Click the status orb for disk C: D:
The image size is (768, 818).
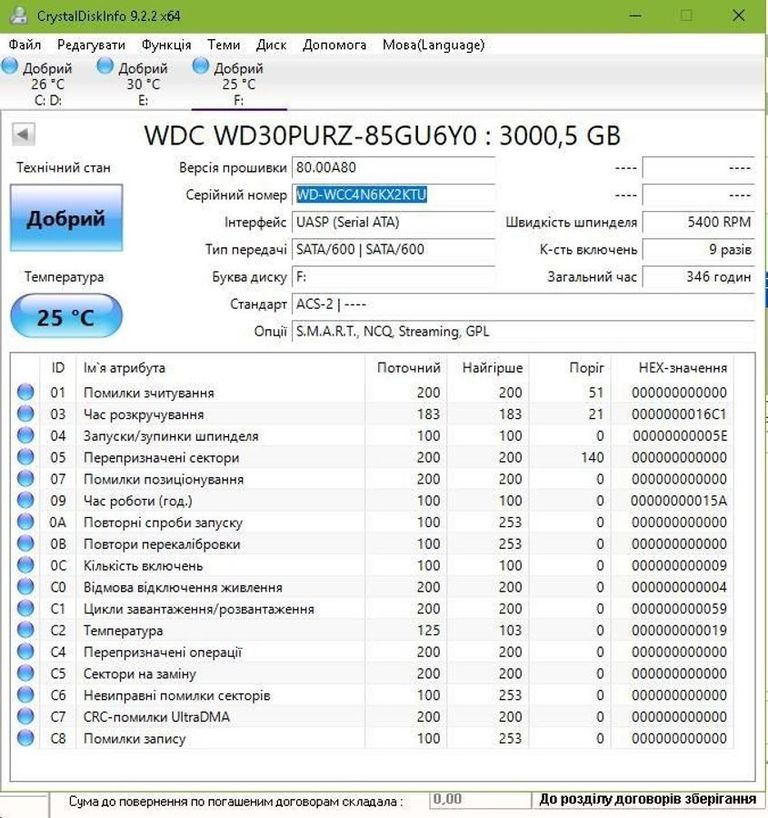[x=10, y=66]
